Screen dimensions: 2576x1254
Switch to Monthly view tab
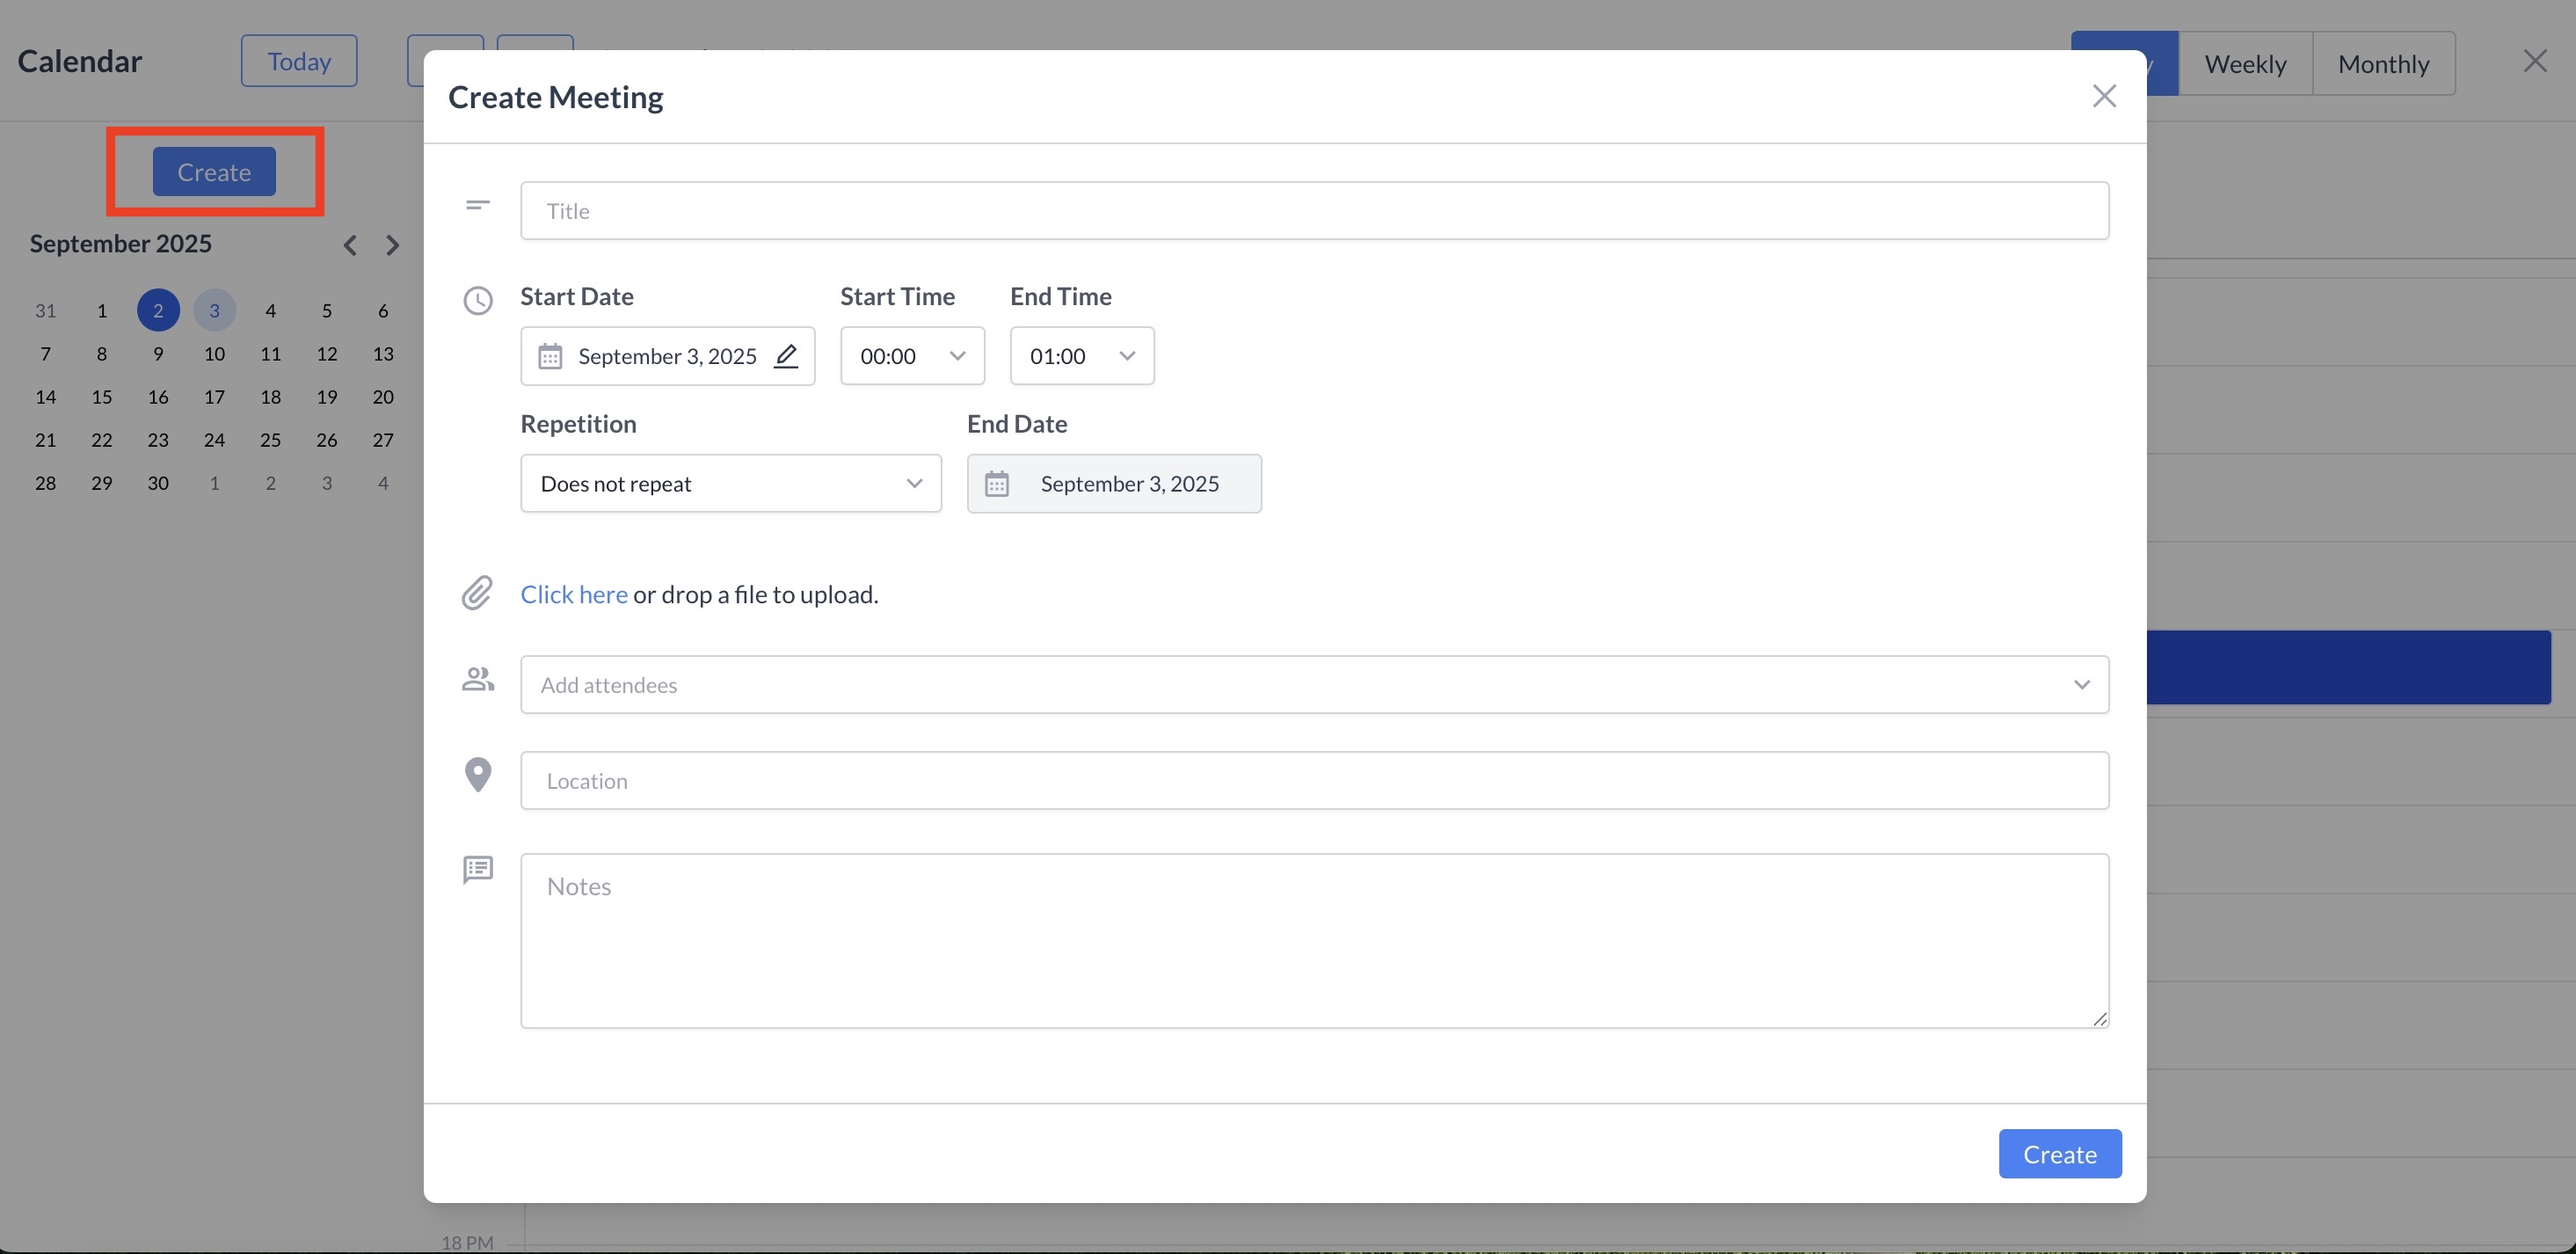[x=2383, y=64]
